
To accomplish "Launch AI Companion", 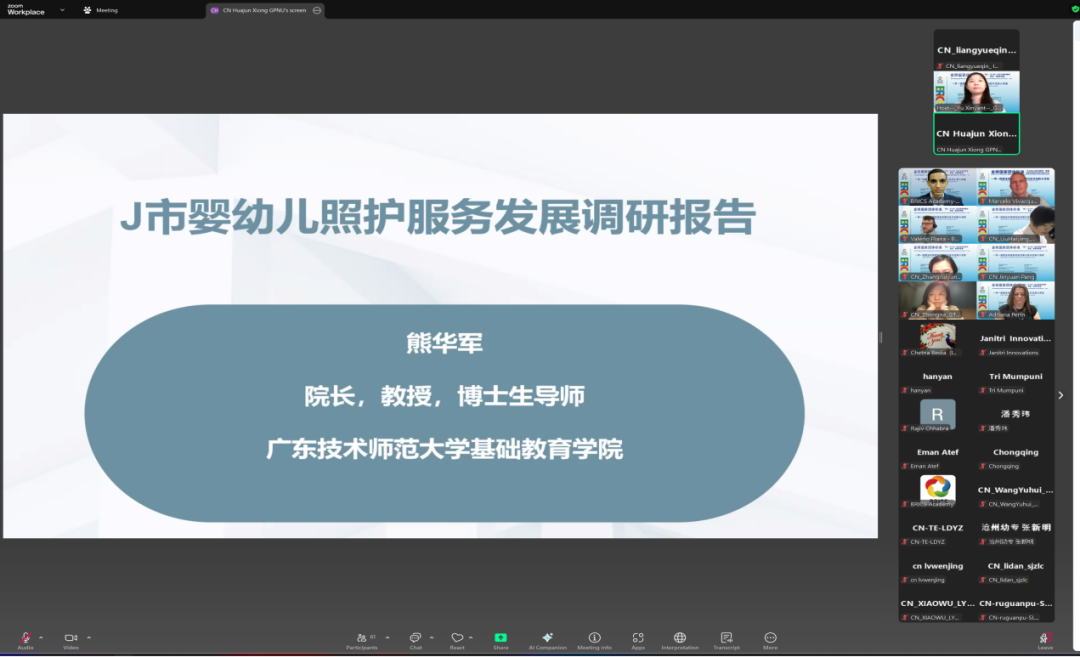I will pos(547,640).
